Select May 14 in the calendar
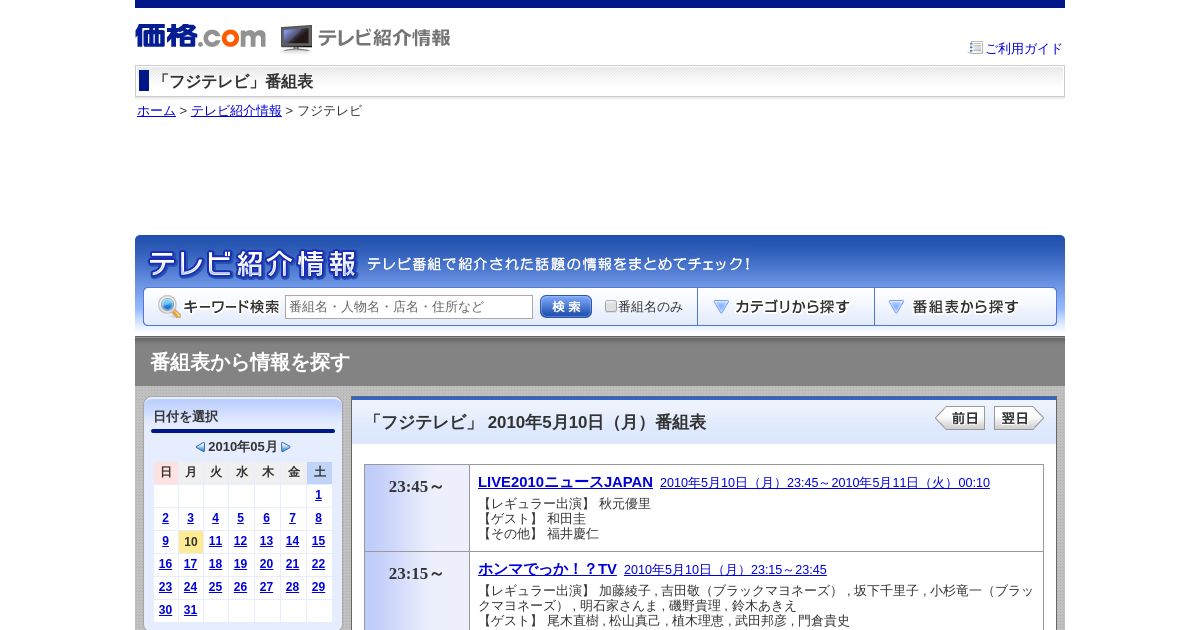1200x630 pixels. [x=292, y=541]
